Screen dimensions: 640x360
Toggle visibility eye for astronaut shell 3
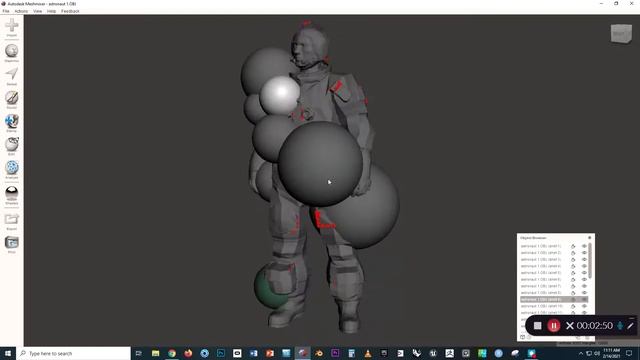tap(584, 259)
